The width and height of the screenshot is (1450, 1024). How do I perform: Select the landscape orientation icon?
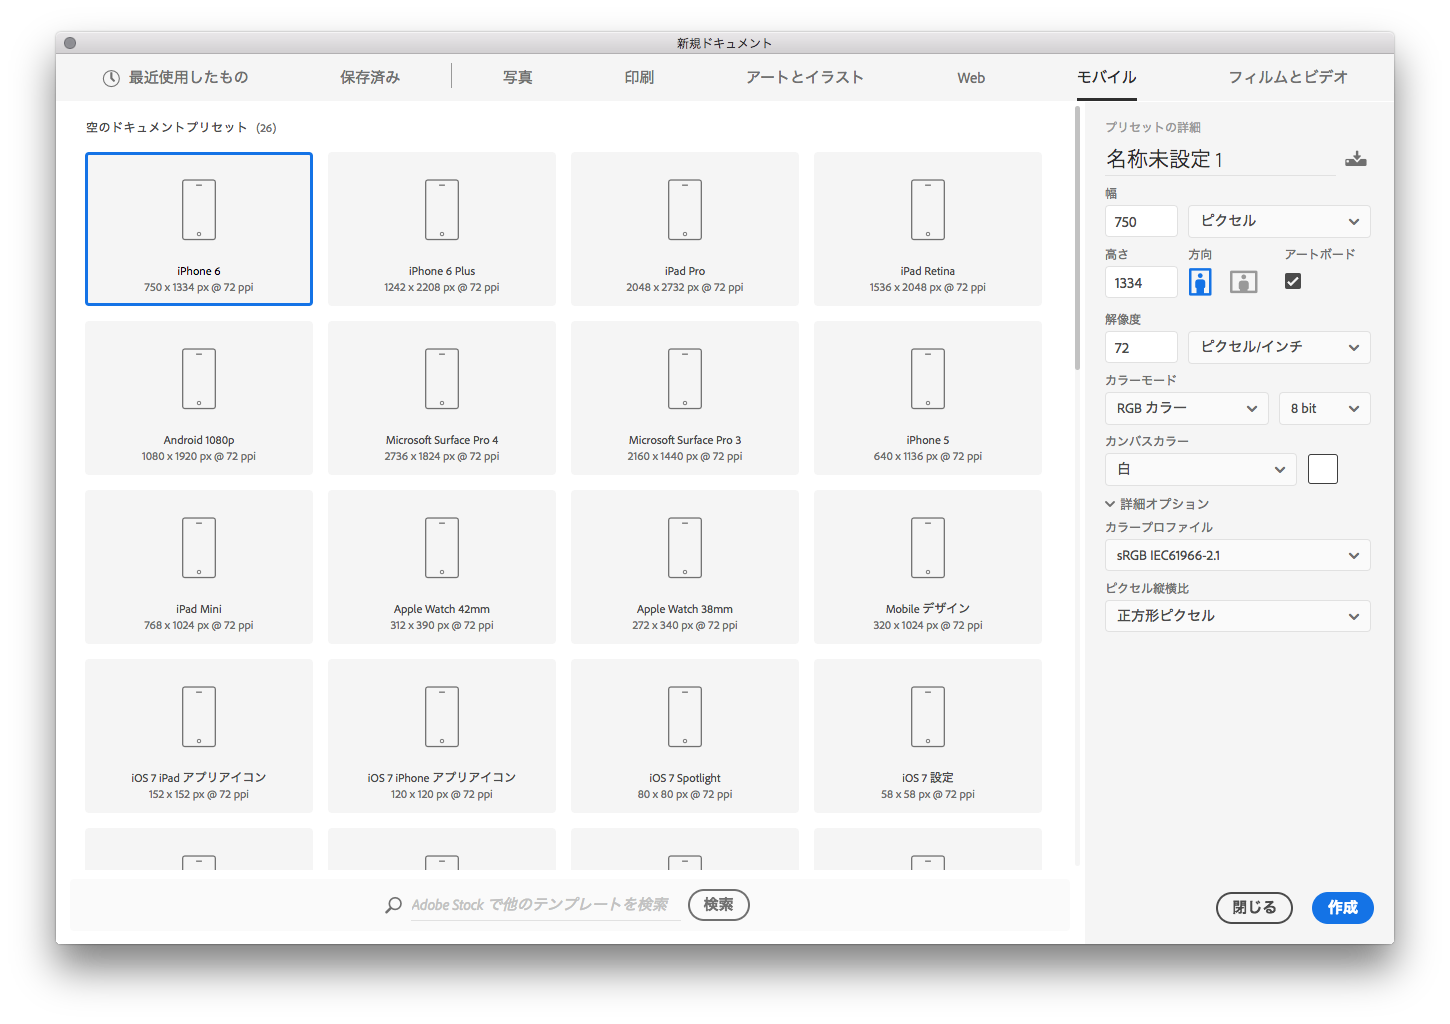[1243, 281]
